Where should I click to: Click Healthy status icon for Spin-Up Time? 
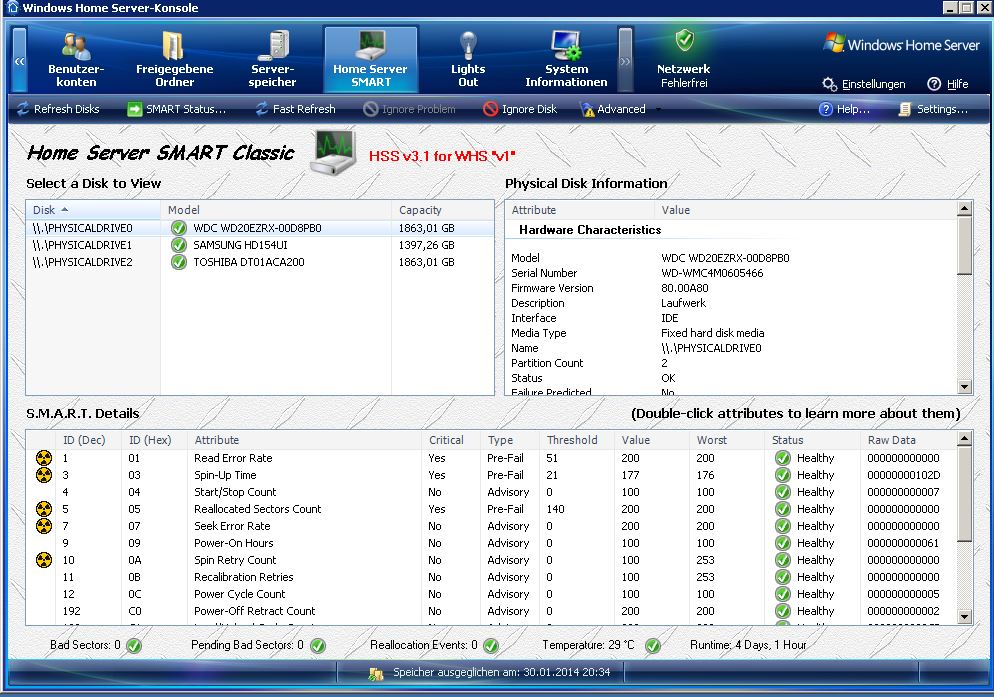point(783,475)
